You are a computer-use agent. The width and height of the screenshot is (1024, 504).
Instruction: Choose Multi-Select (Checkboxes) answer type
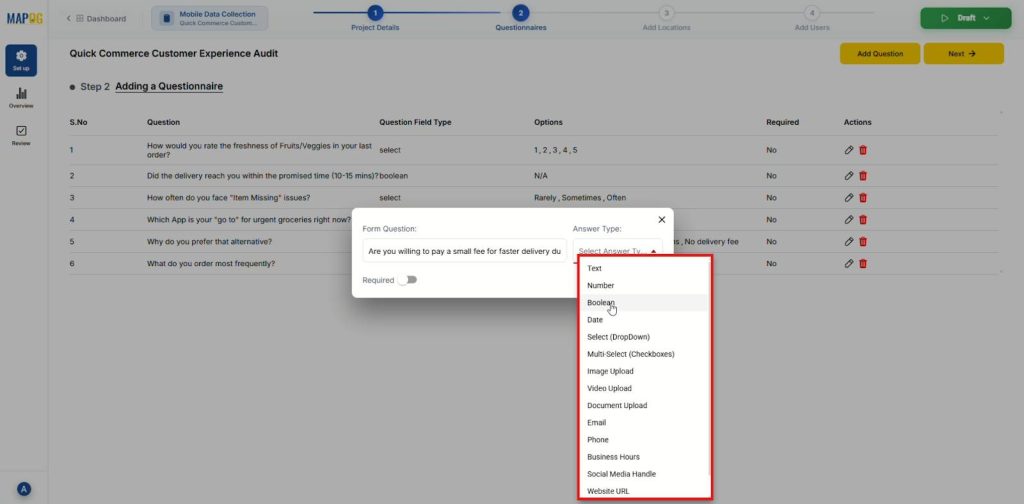[643, 354]
